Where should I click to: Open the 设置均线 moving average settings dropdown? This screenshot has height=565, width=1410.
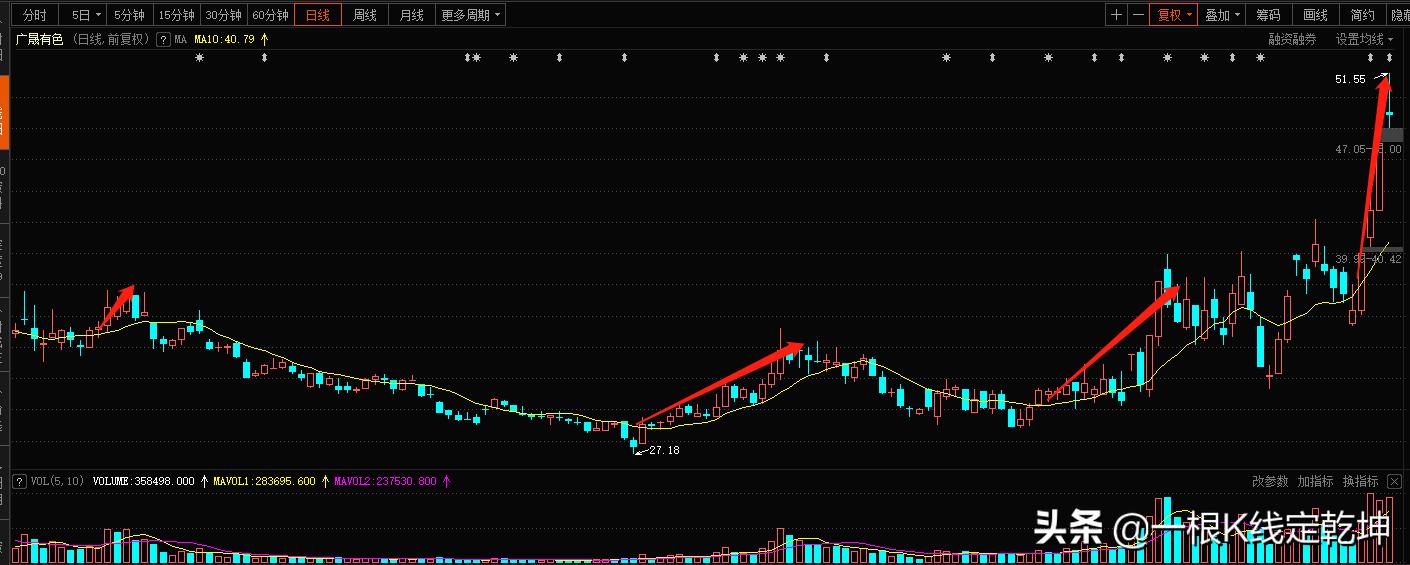point(1364,39)
